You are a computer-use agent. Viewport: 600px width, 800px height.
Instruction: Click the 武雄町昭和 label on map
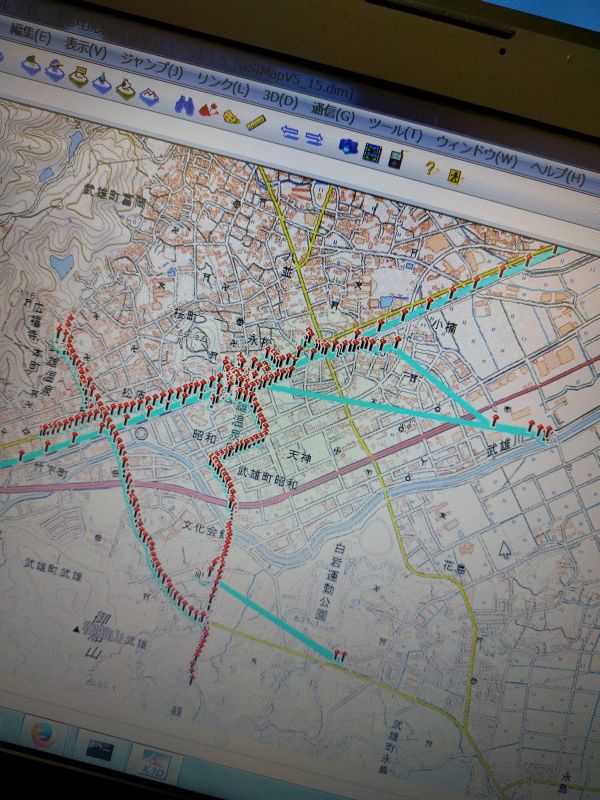pos(267,478)
